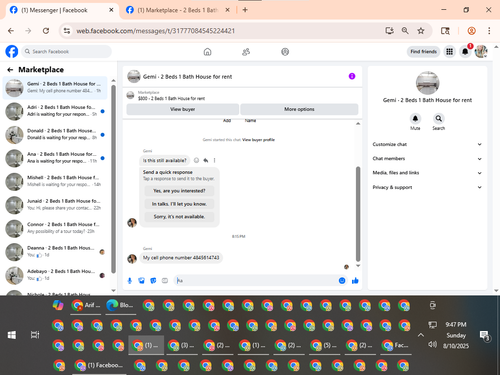Image resolution: width=500 pixels, height=375 pixels.
Task: Click the Find friends button
Action: (x=423, y=52)
